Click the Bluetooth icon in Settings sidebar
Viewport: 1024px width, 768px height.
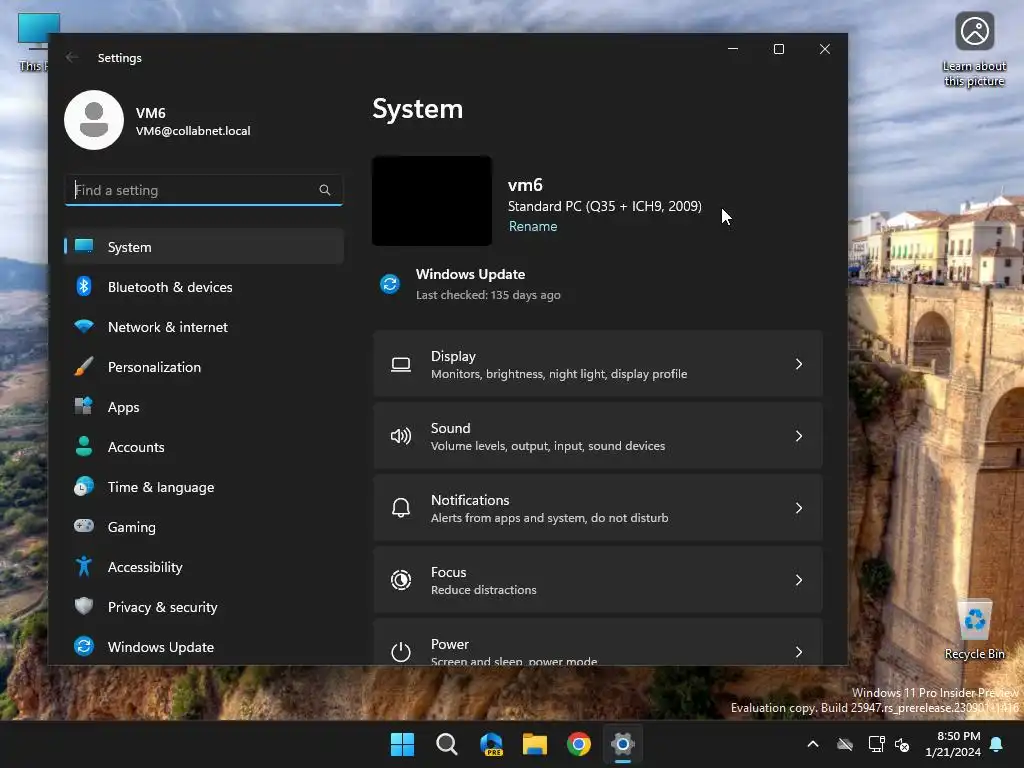click(84, 287)
